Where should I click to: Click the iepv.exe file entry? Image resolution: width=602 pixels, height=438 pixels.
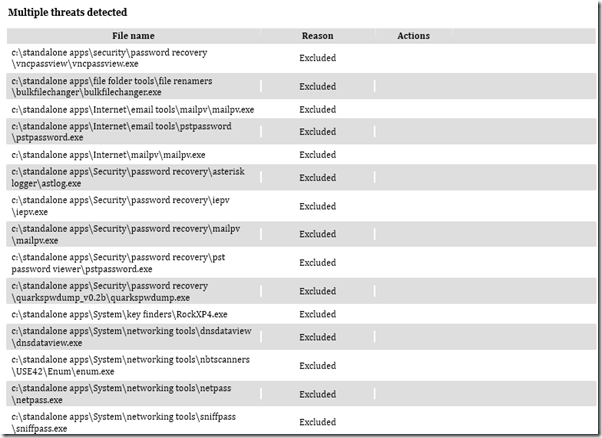(x=110, y=207)
